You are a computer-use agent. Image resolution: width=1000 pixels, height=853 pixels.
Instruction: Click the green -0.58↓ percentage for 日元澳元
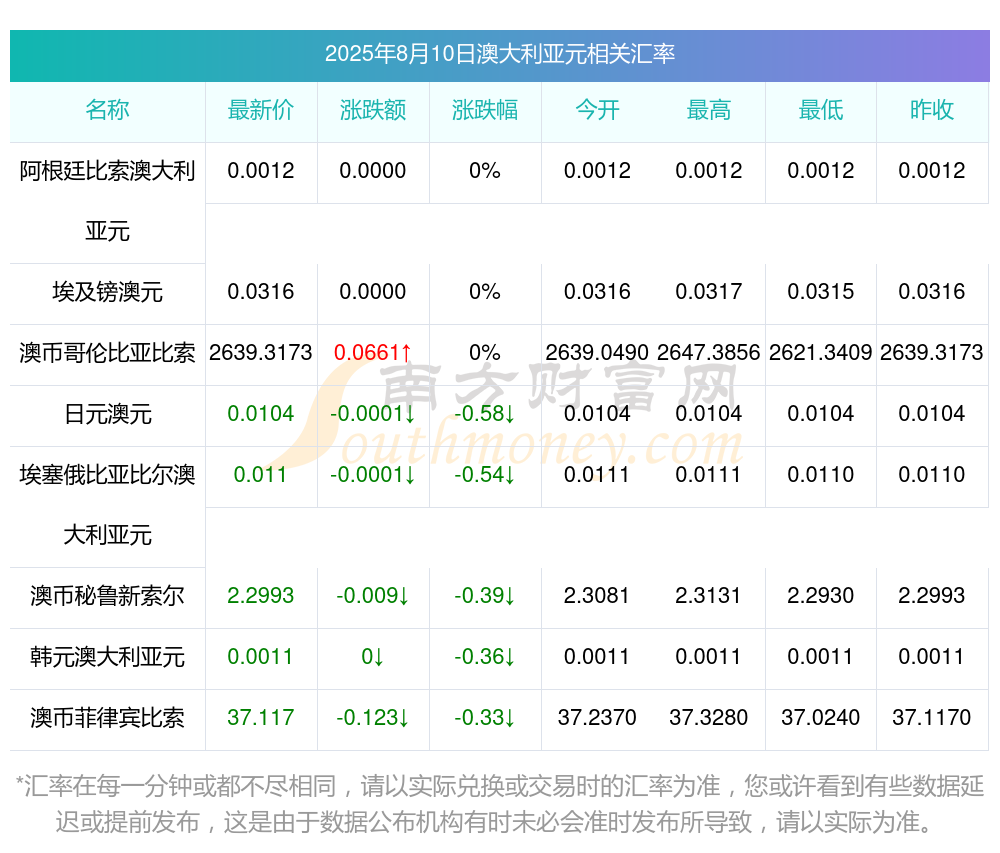pos(485,414)
